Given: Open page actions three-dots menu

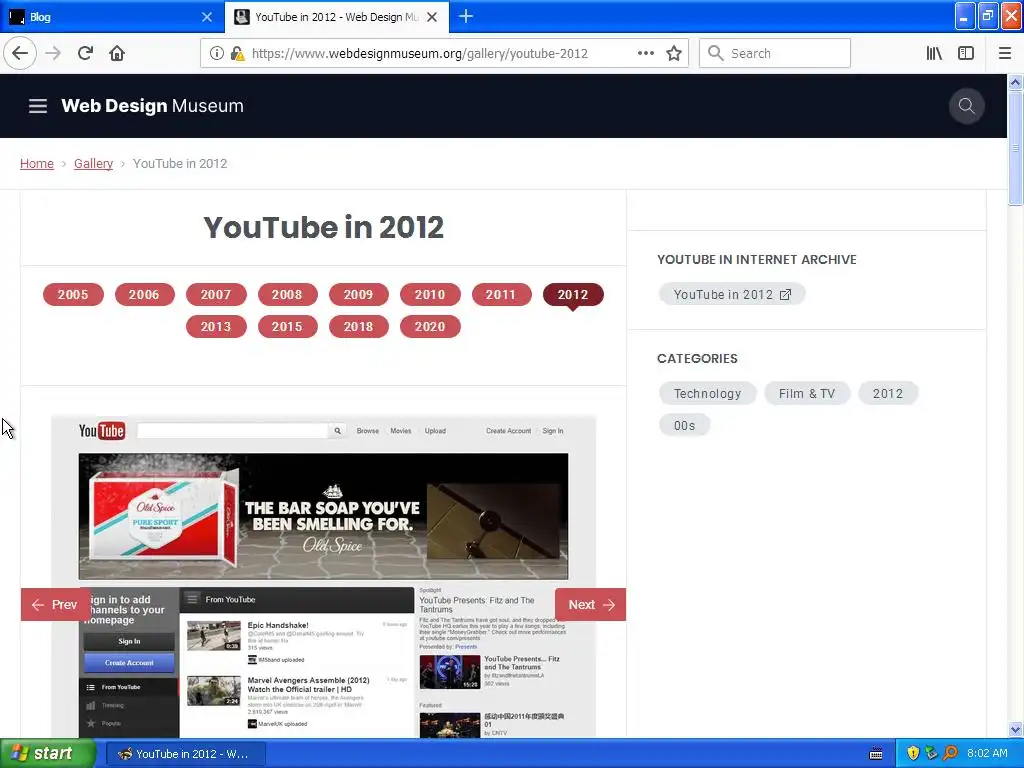Looking at the screenshot, I should point(645,54).
